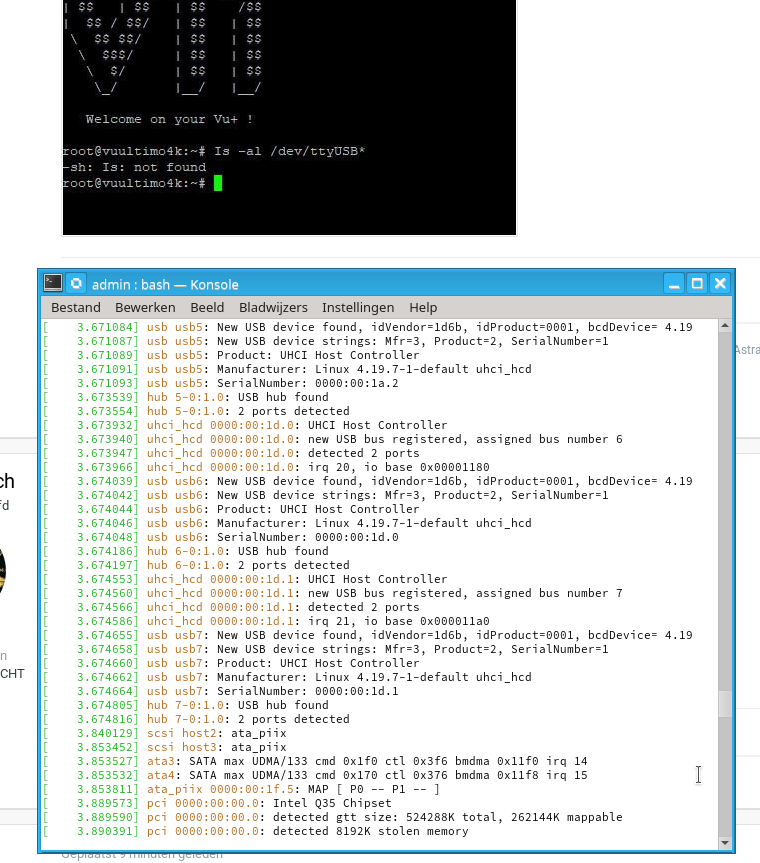Click line 'irq 21, io base 0x000011a0'
Screen dimensions: 760x863
(318, 621)
